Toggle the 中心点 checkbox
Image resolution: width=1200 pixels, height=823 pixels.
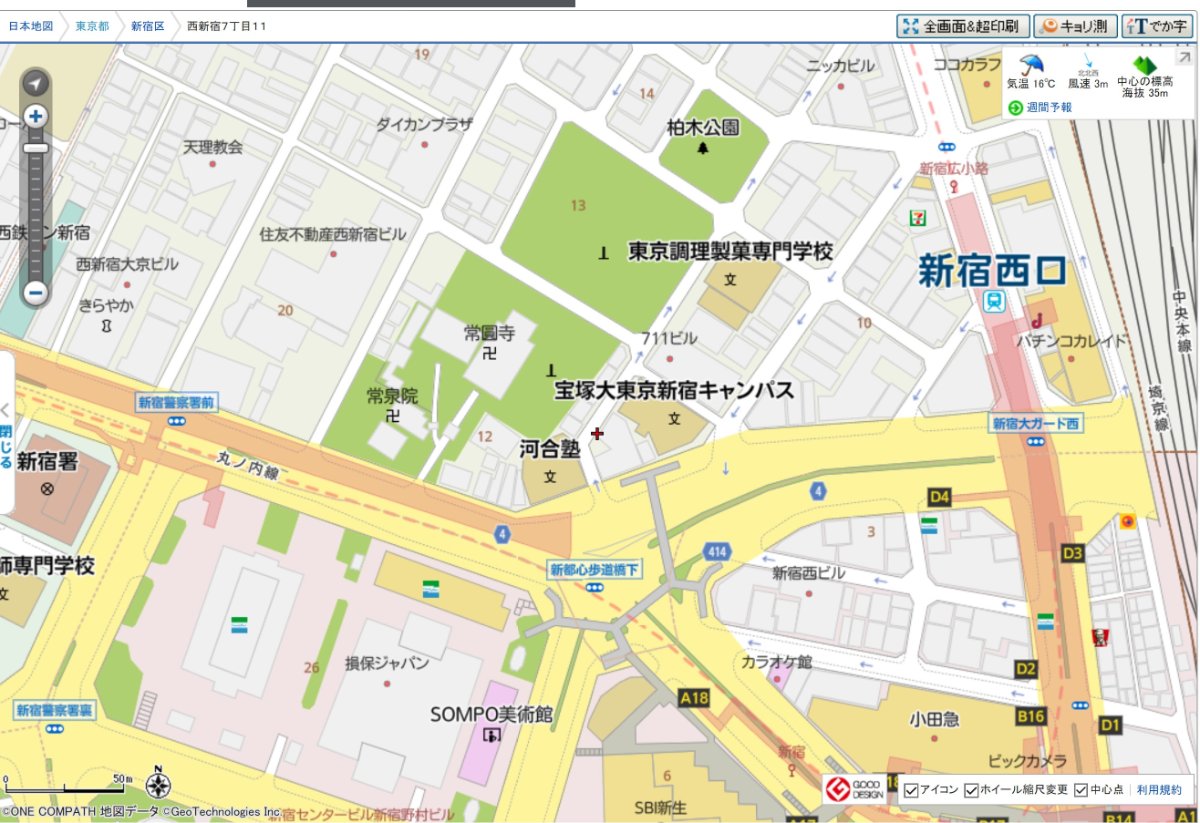[x=1081, y=790]
